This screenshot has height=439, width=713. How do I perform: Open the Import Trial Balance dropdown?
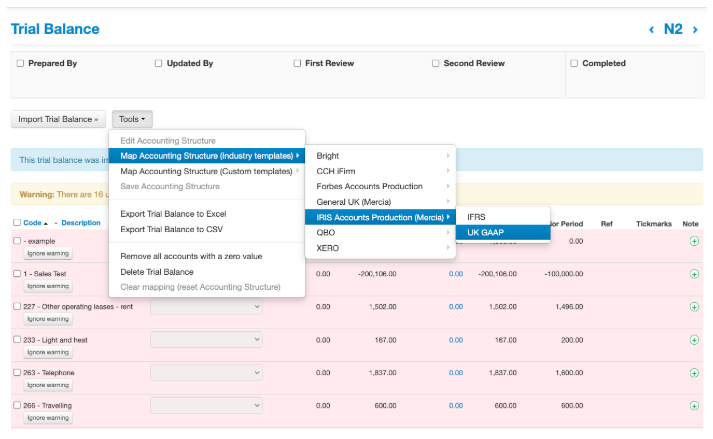click(x=58, y=119)
